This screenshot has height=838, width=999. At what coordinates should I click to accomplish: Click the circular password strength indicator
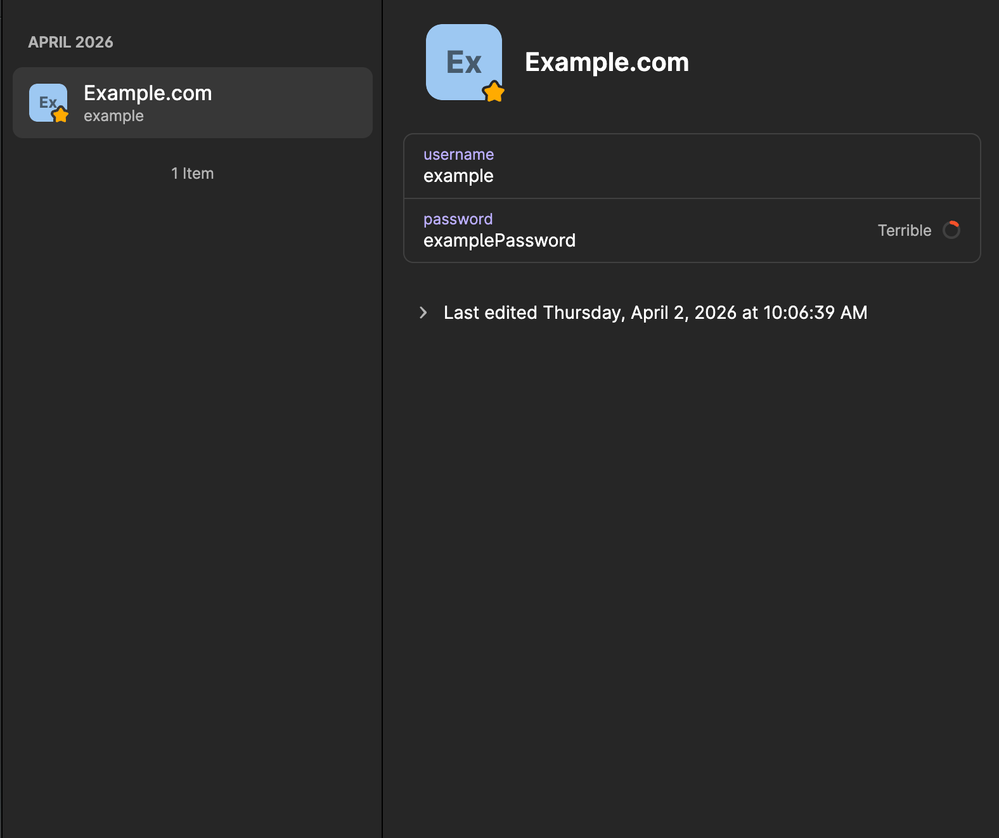[x=951, y=230]
